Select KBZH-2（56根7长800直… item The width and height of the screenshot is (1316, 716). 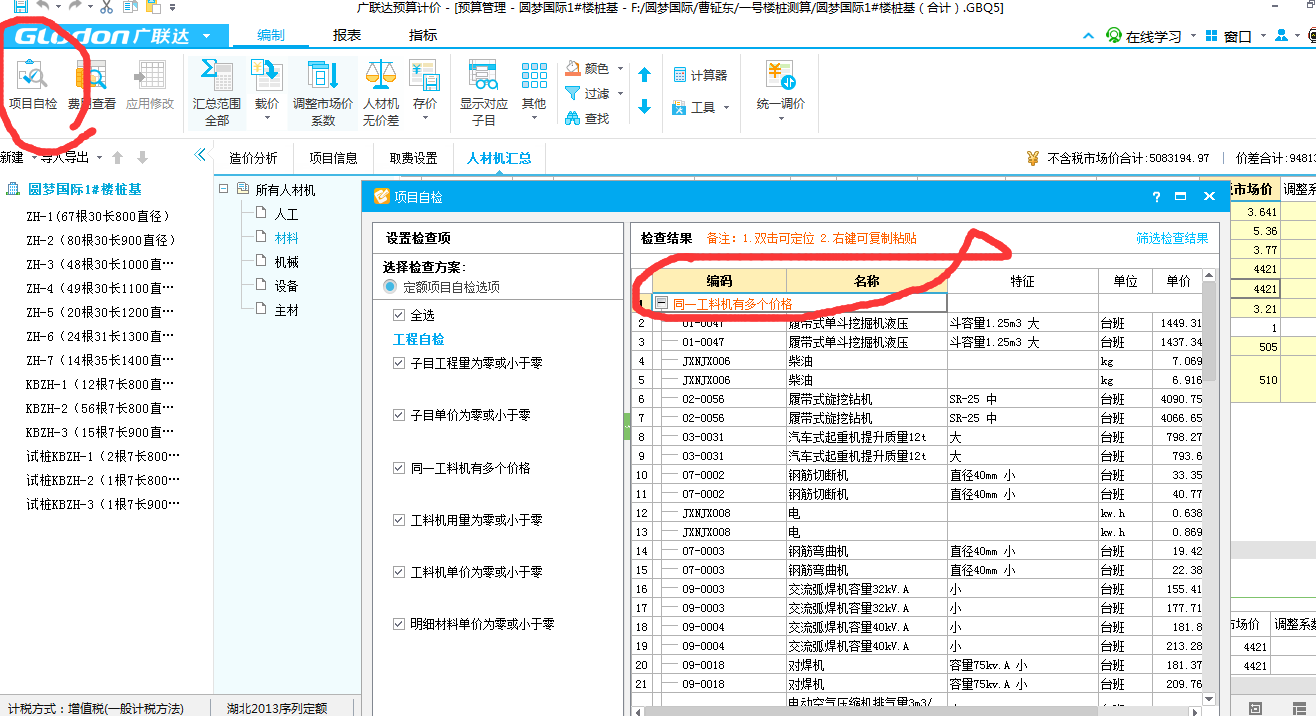pos(101,408)
